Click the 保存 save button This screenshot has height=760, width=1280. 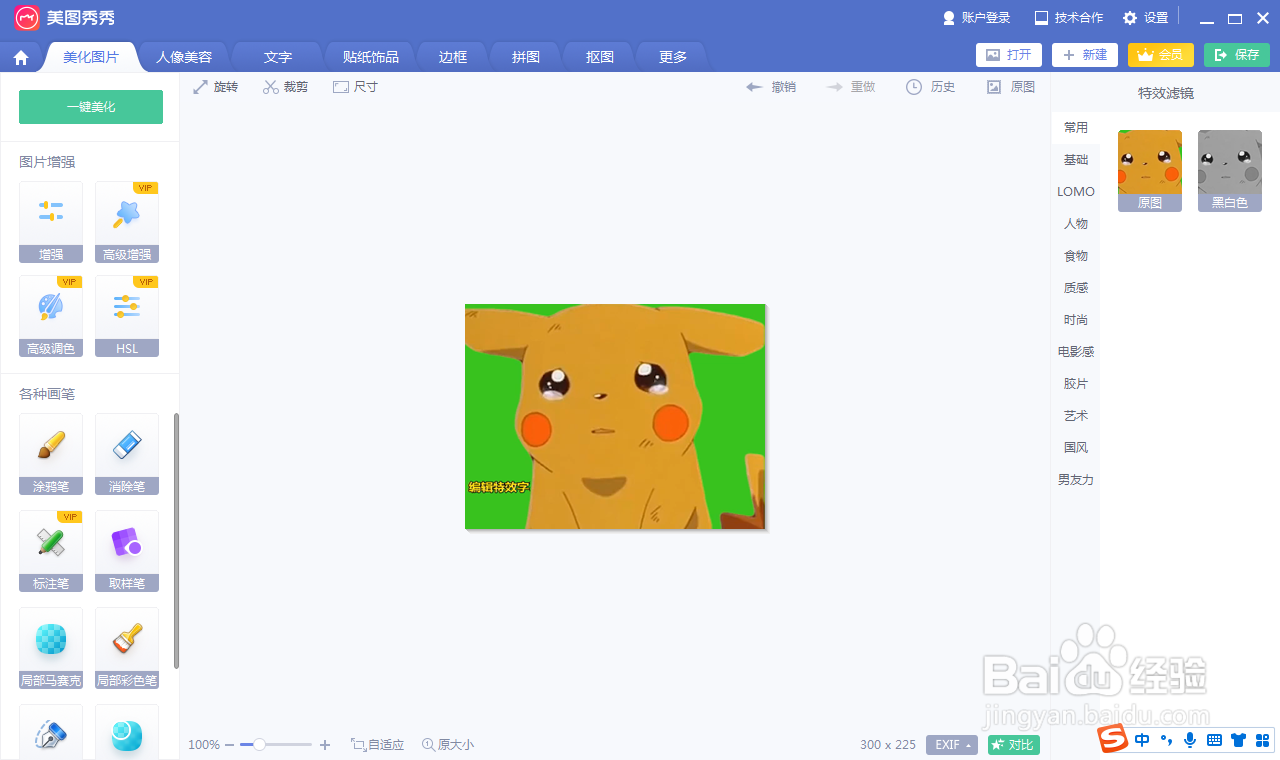point(1237,55)
